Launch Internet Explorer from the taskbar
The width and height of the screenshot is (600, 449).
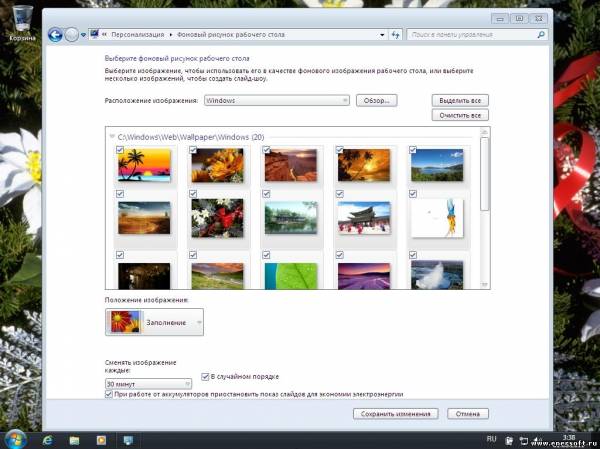pos(48,440)
